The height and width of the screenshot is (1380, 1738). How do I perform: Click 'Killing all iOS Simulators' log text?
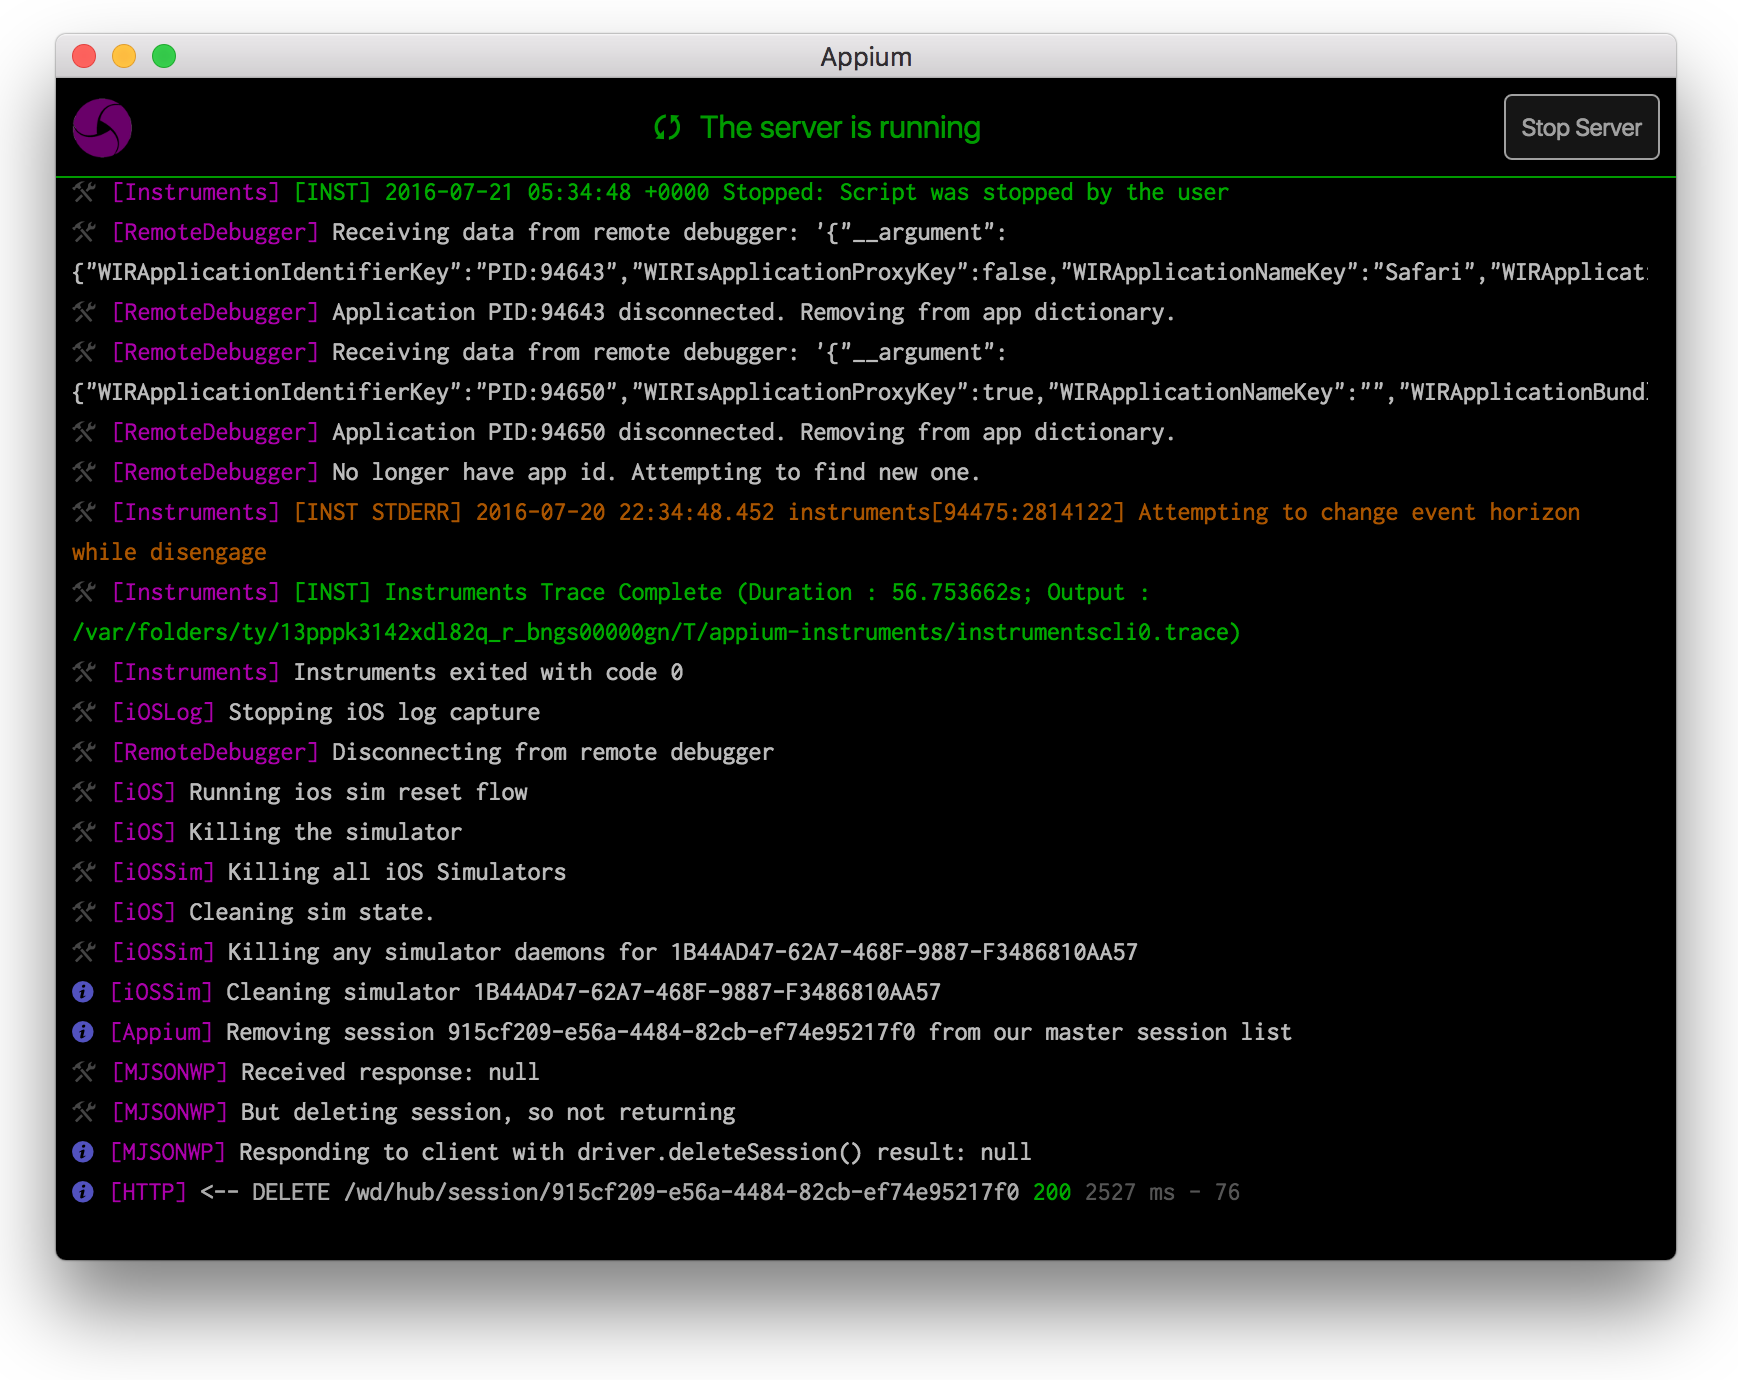pos(397,872)
